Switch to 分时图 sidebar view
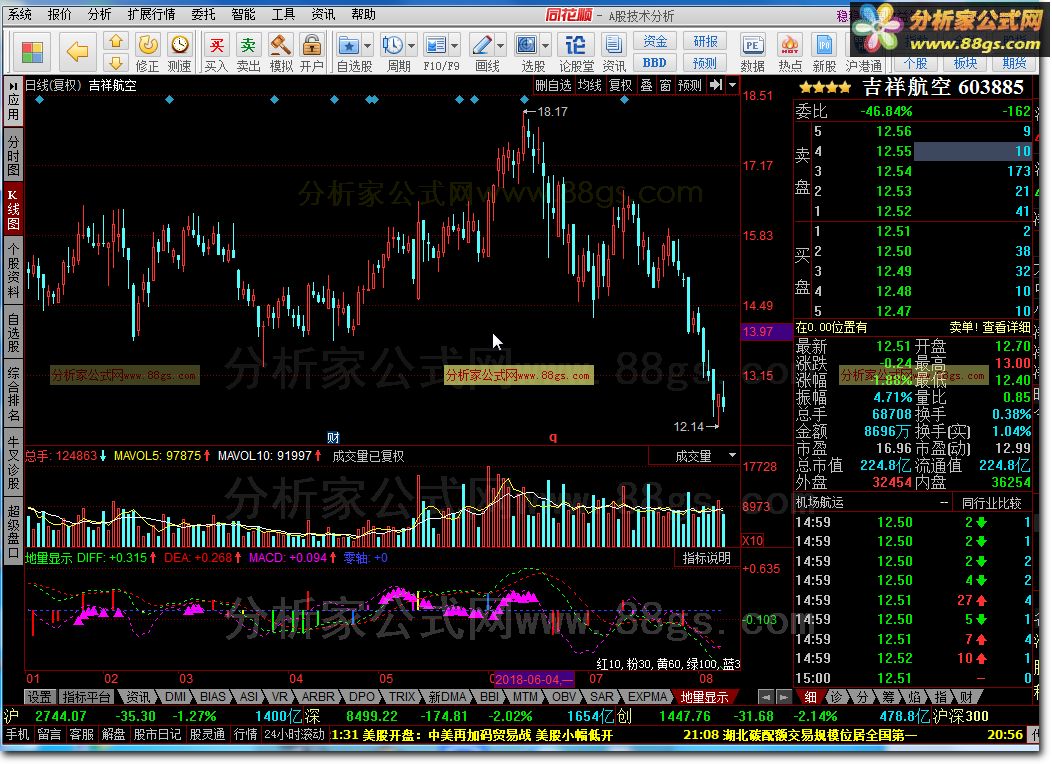 point(13,155)
